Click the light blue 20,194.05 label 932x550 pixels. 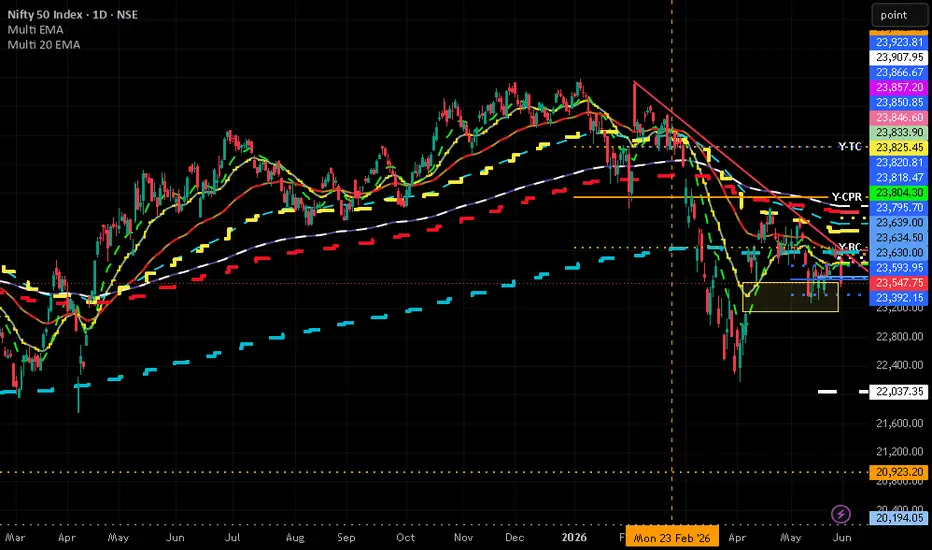(898, 518)
